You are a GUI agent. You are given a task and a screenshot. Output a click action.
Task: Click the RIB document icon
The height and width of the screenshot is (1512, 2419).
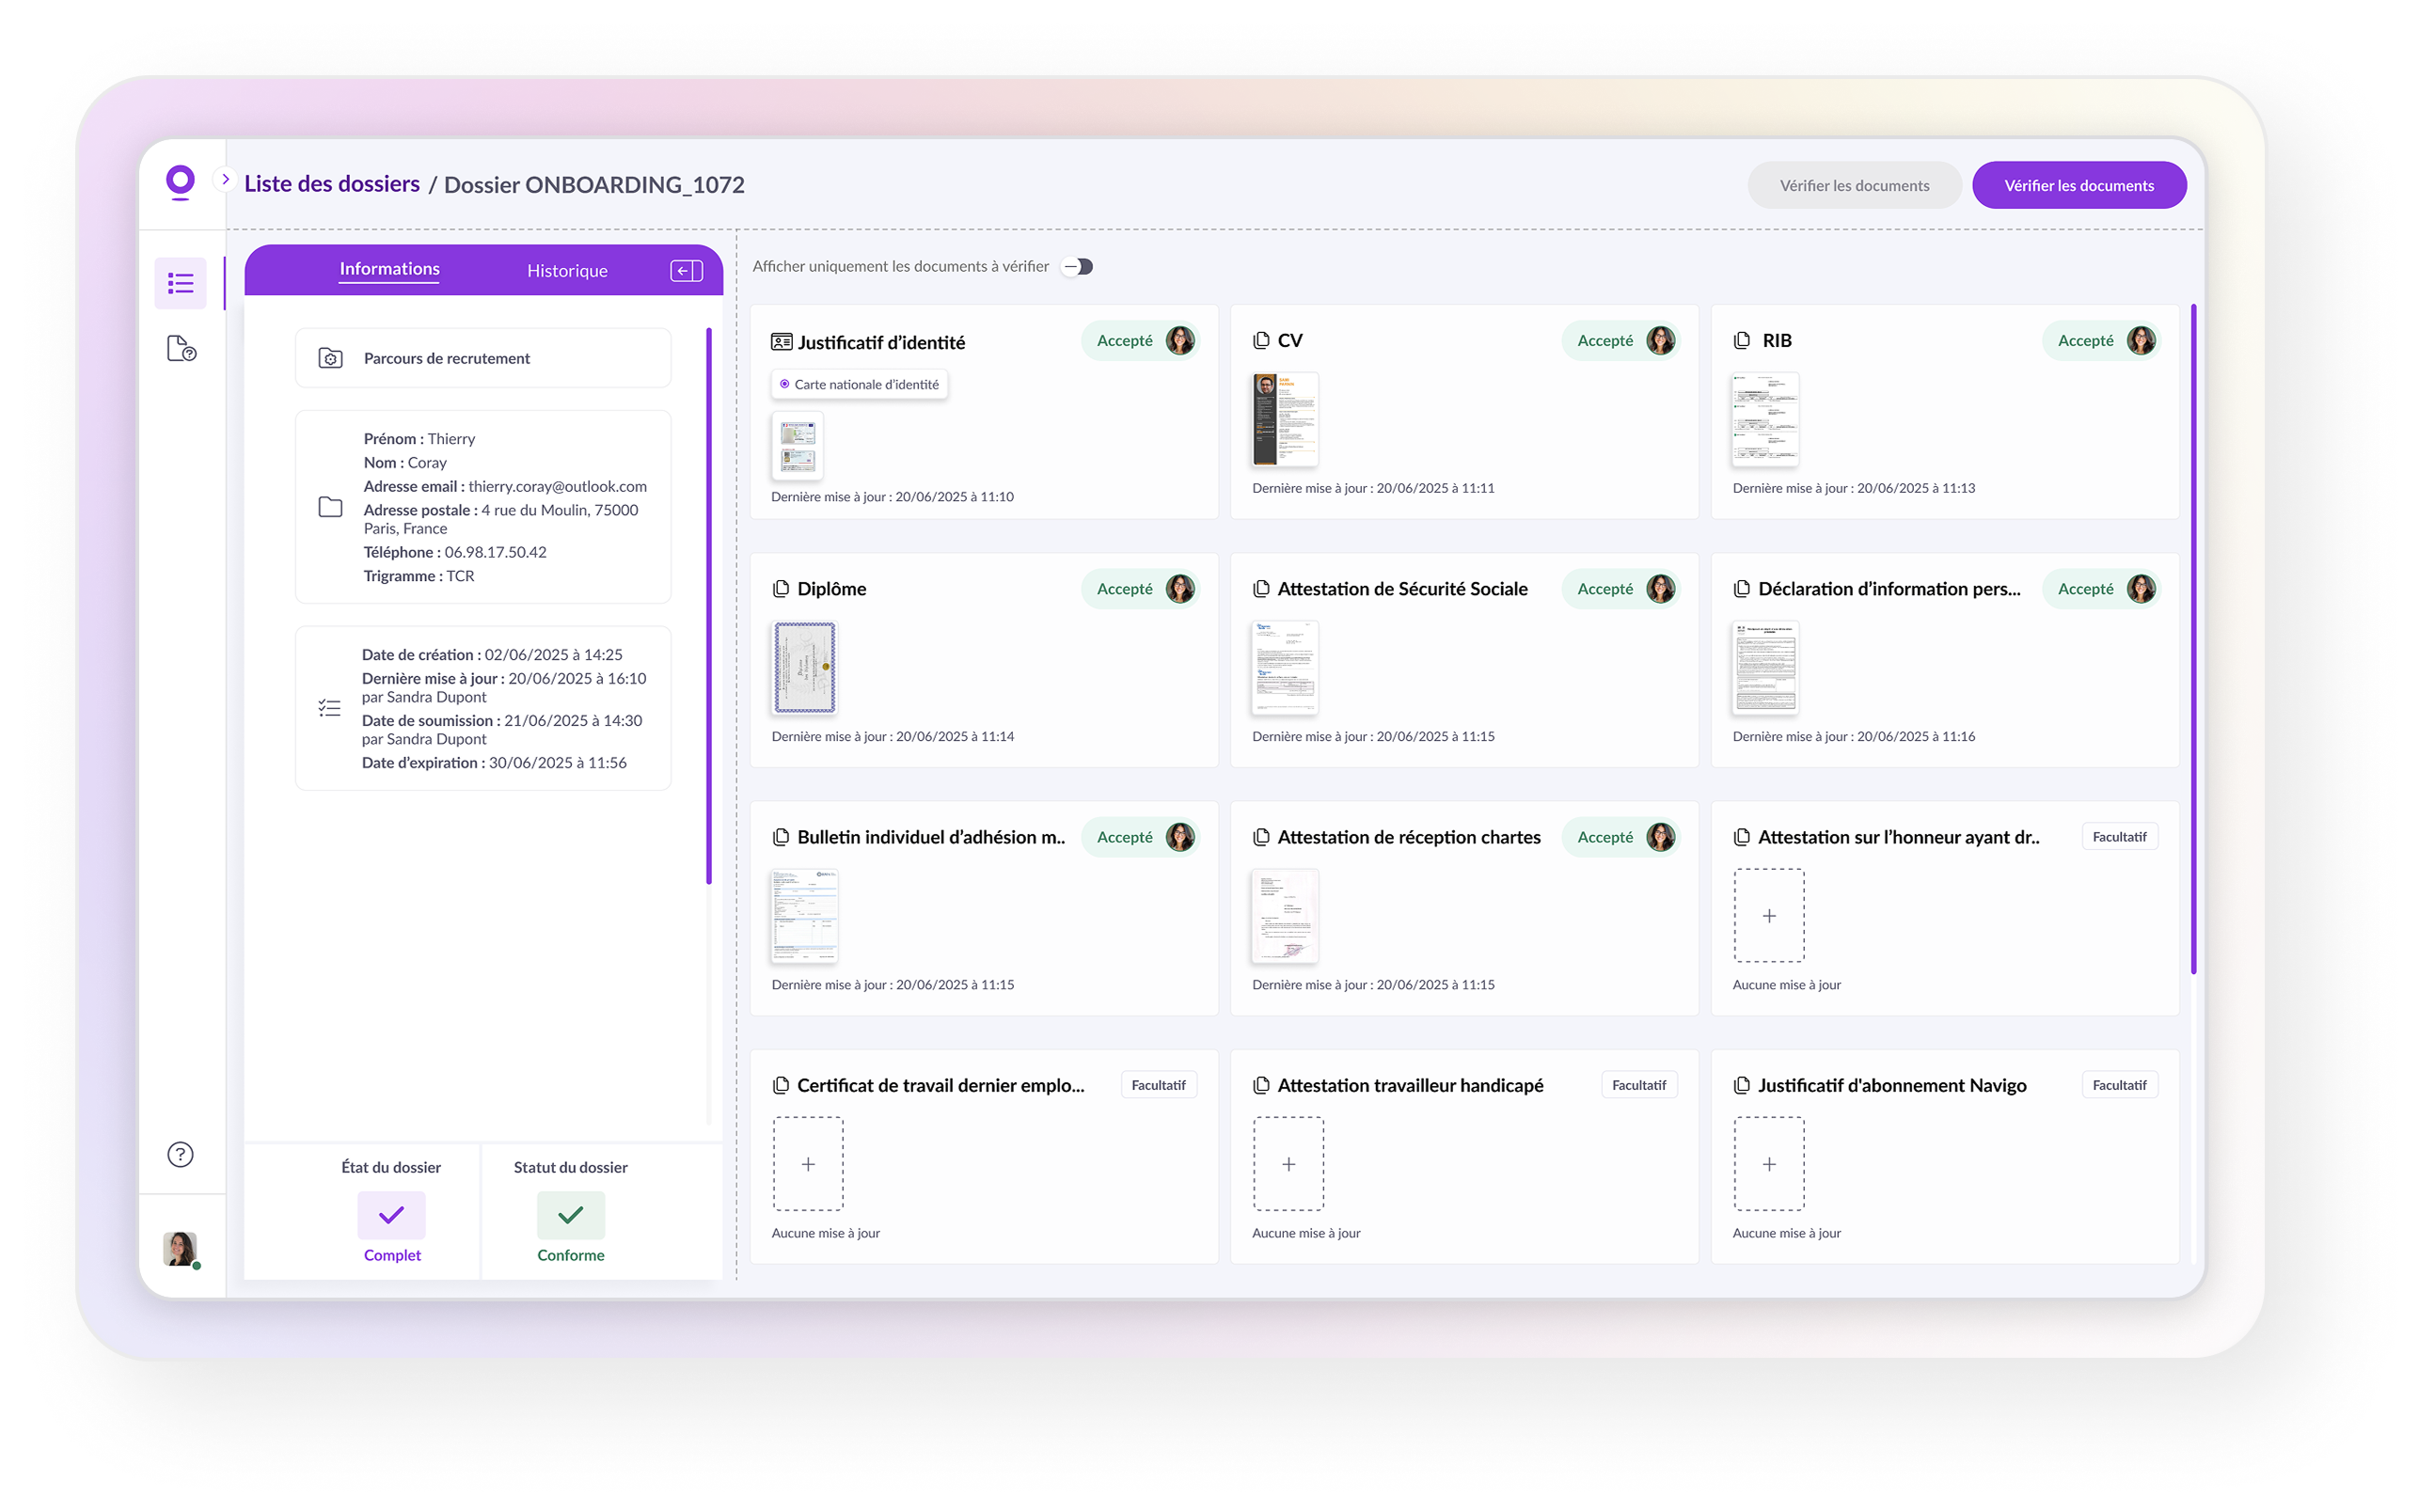pos(1741,340)
